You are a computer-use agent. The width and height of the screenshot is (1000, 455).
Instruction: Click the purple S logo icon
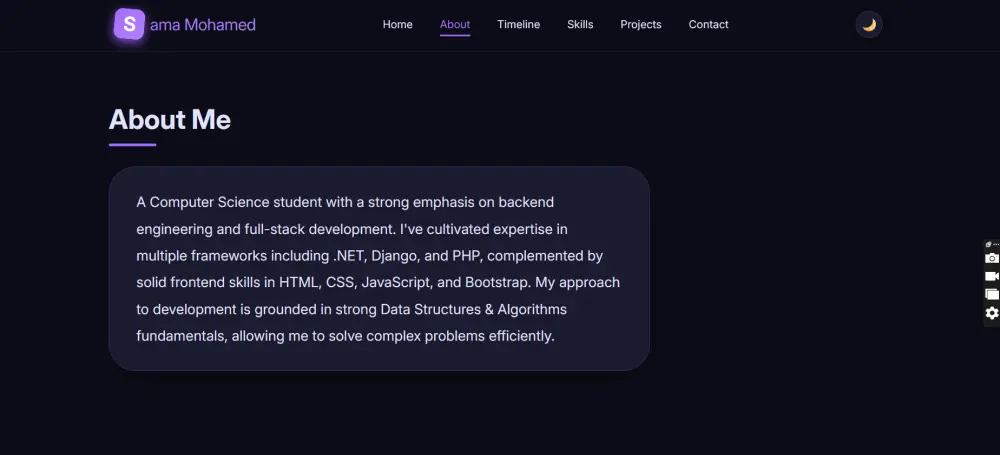pyautogui.click(x=129, y=24)
